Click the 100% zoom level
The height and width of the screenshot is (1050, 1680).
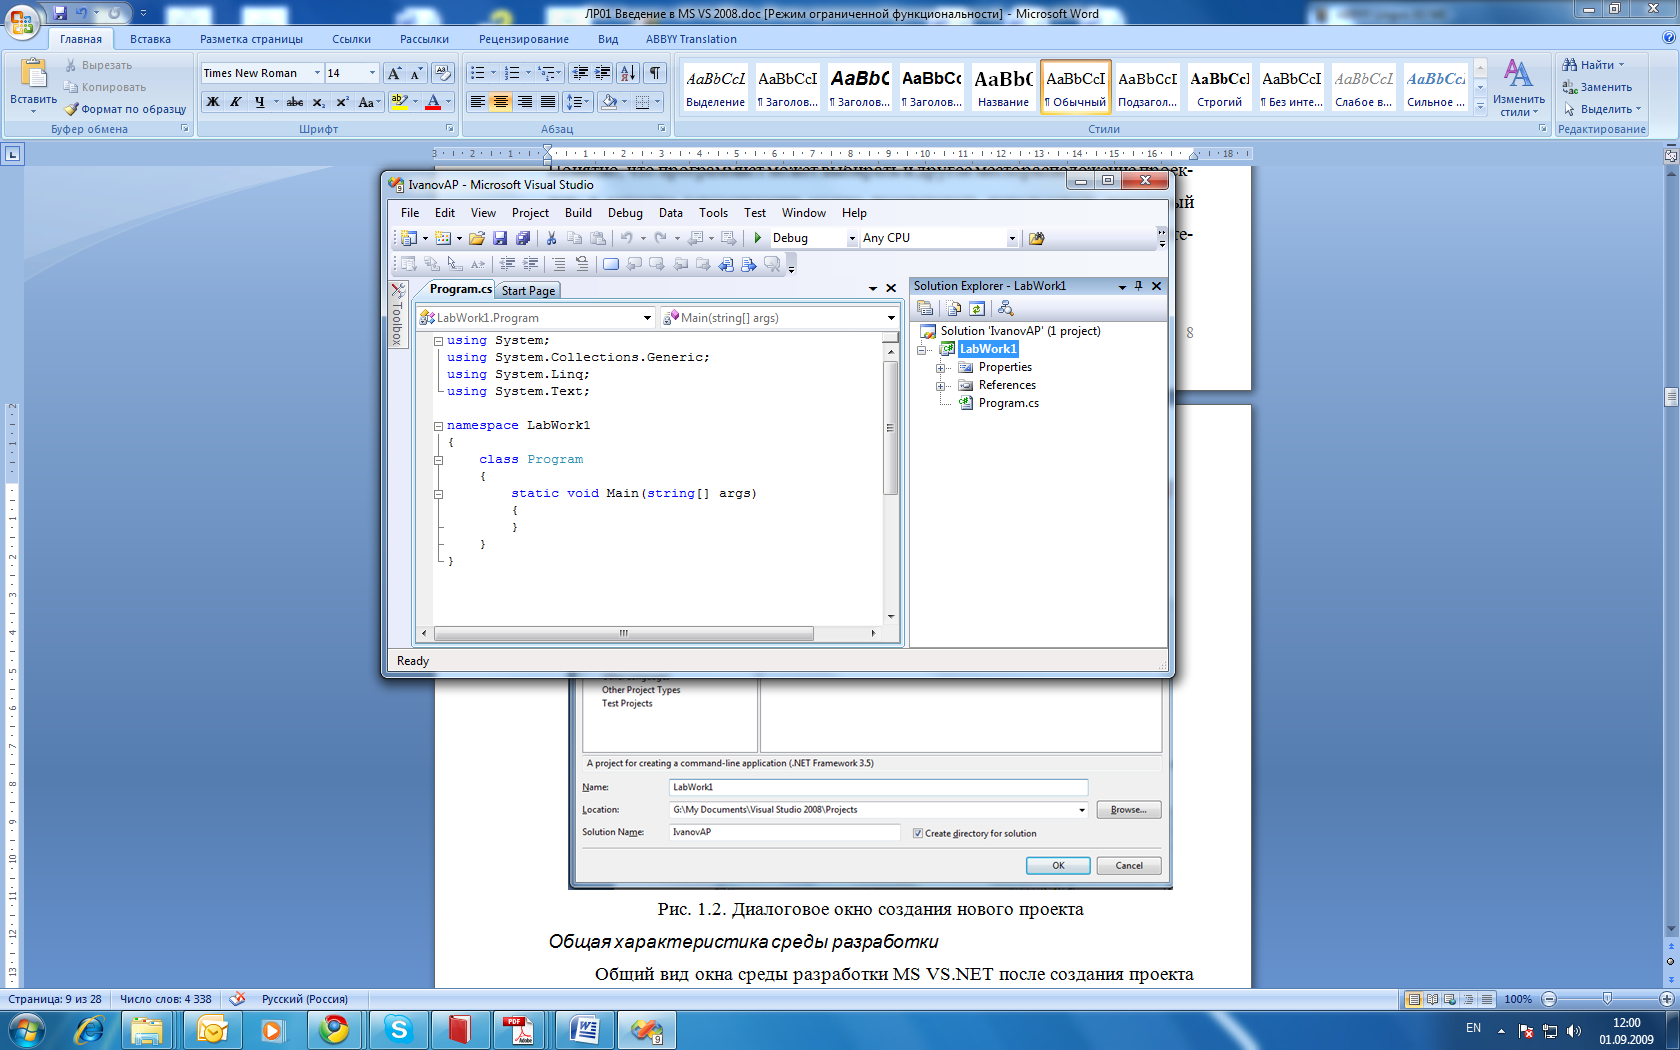[1517, 999]
